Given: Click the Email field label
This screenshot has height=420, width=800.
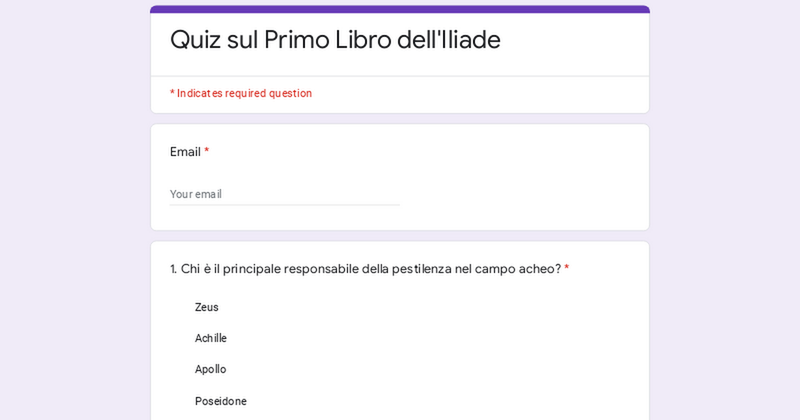Looking at the screenshot, I should point(185,152).
